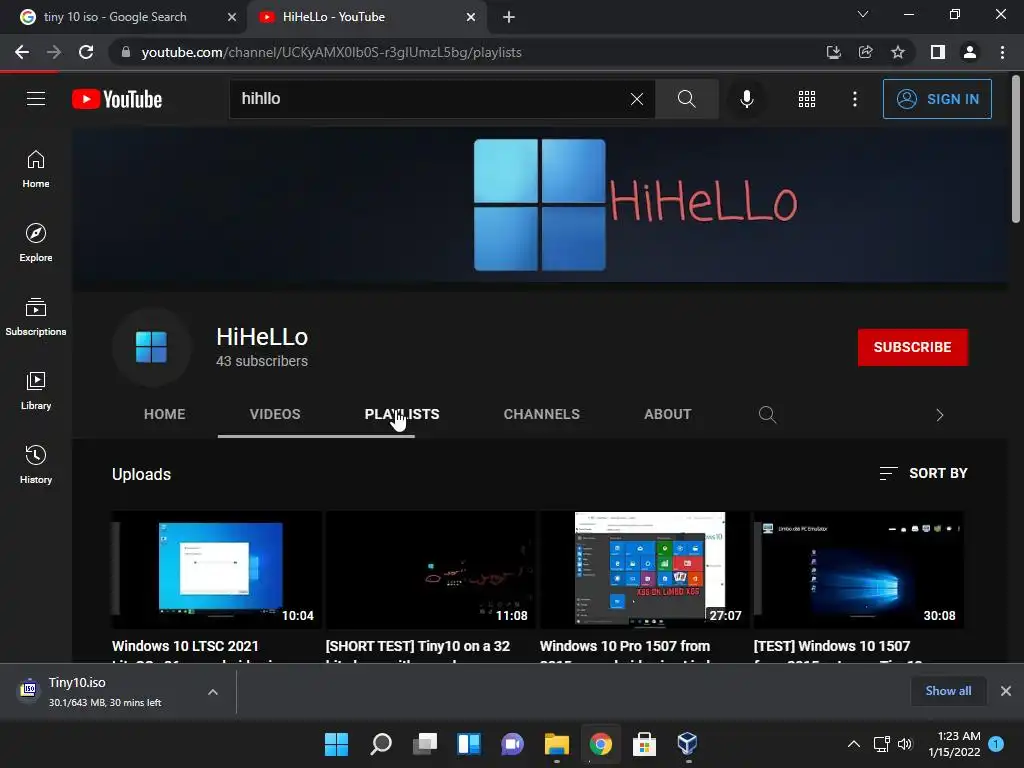This screenshot has width=1024, height=768.
Task: Open the Chrome profile icon
Action: pos(970,52)
